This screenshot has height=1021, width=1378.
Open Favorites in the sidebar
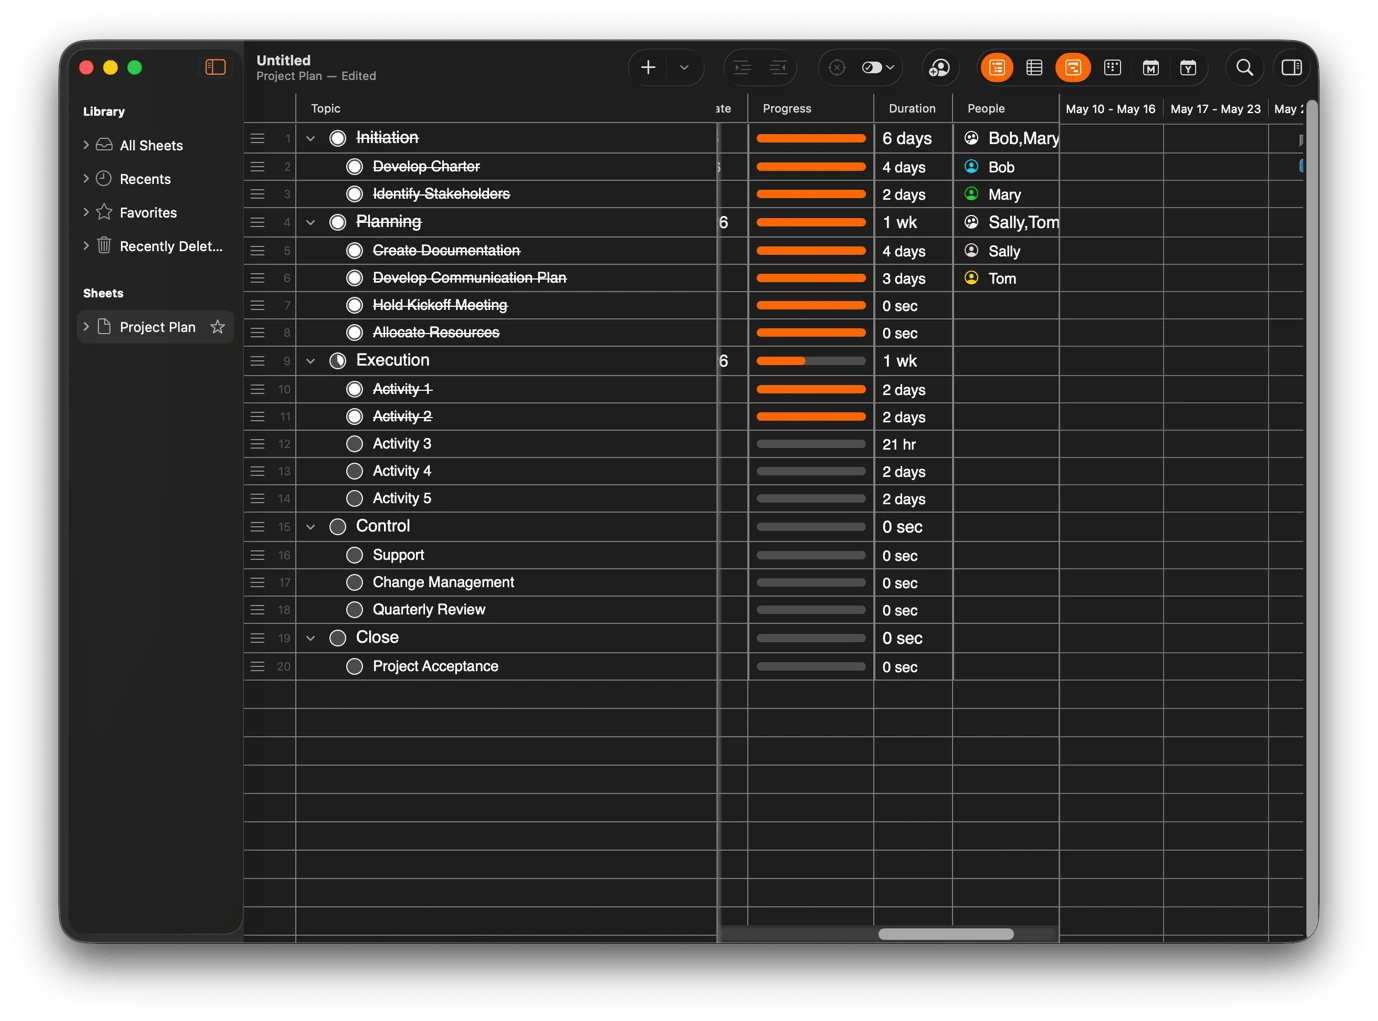[148, 213]
